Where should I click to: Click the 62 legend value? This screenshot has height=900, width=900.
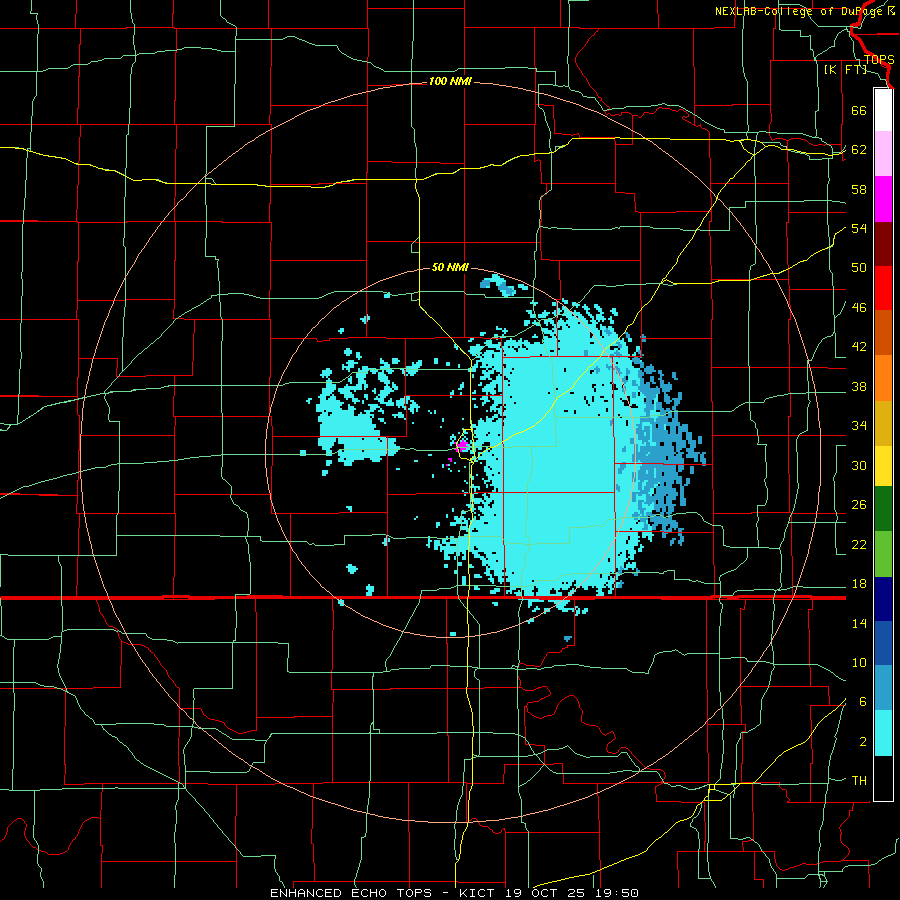point(859,150)
